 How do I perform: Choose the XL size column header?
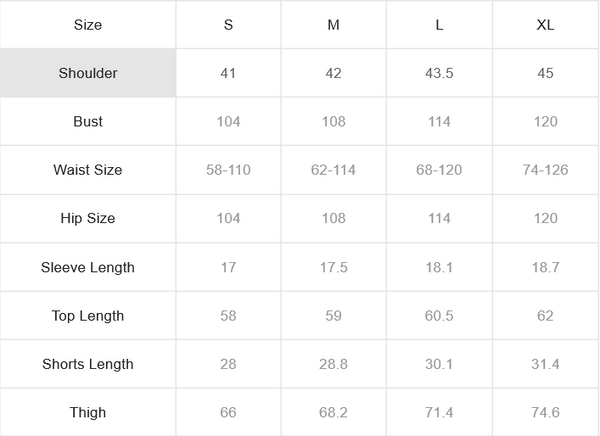point(545,25)
